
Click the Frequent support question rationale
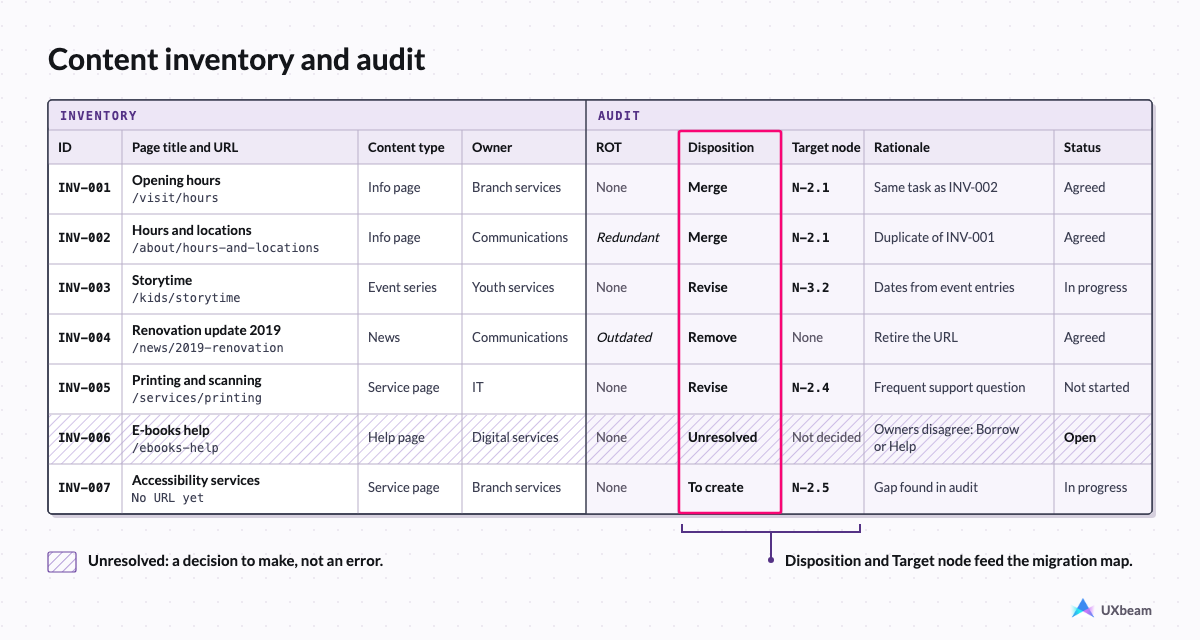coord(950,388)
